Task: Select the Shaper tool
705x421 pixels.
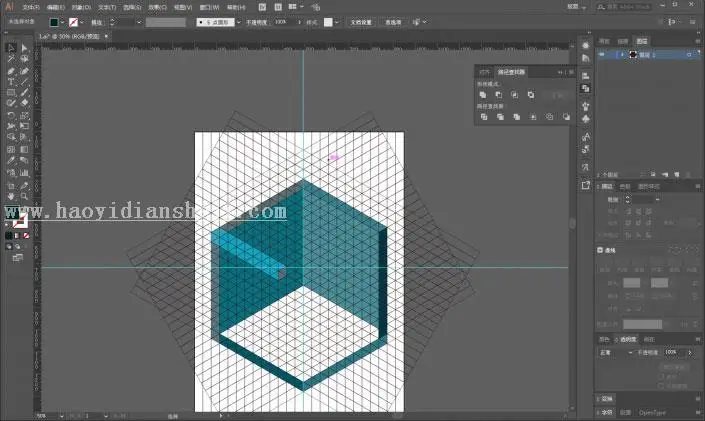Action: 11,103
